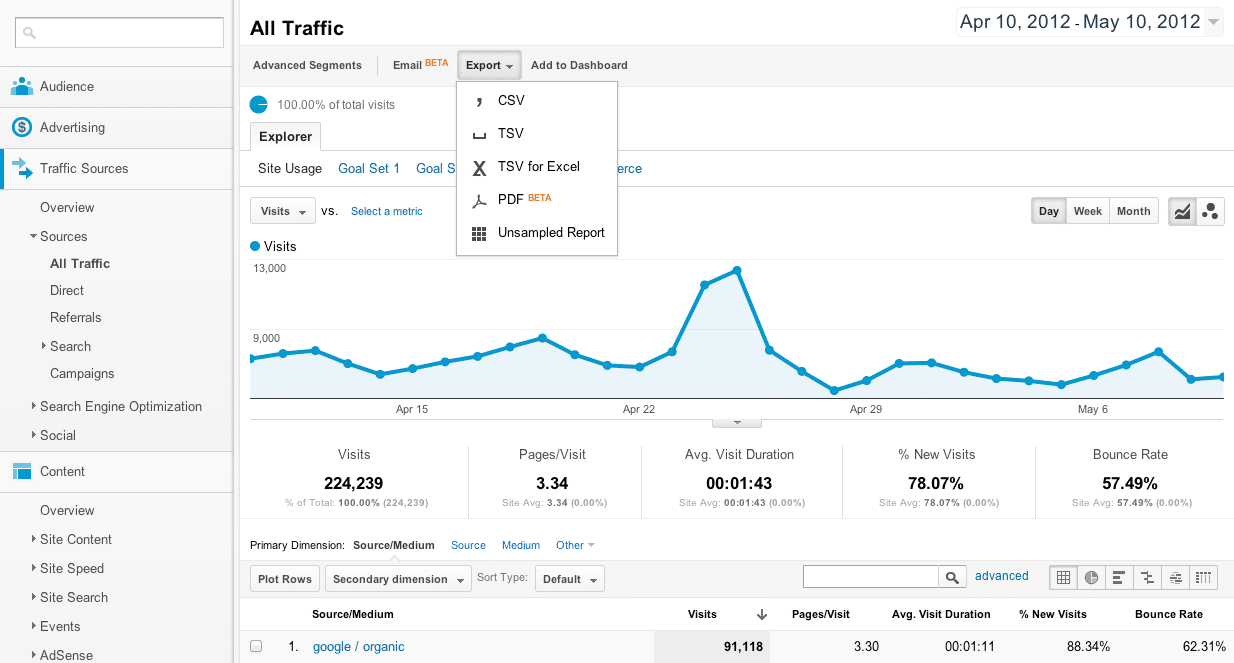Screen dimensions: 1234x663
Task: Check the google / organic row checkbox
Action: [256, 647]
